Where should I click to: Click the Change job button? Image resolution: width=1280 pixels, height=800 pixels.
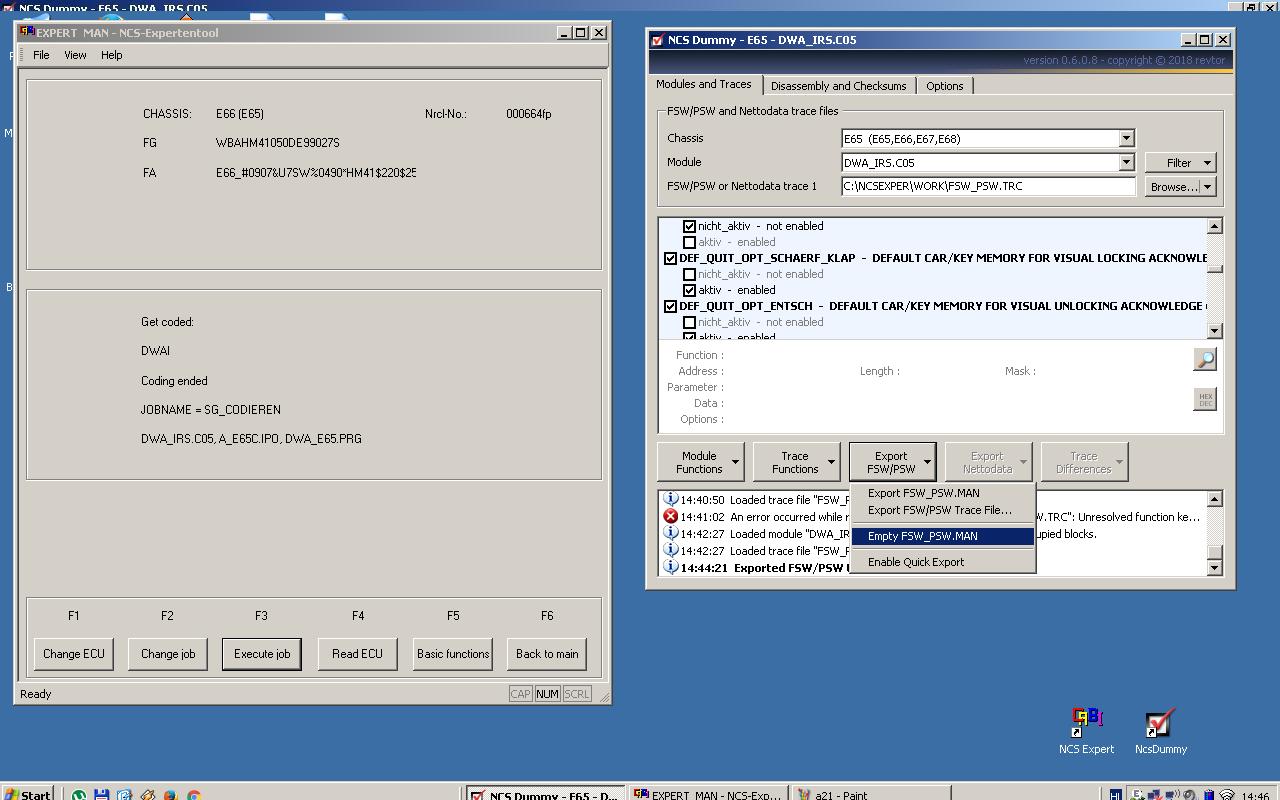point(168,654)
